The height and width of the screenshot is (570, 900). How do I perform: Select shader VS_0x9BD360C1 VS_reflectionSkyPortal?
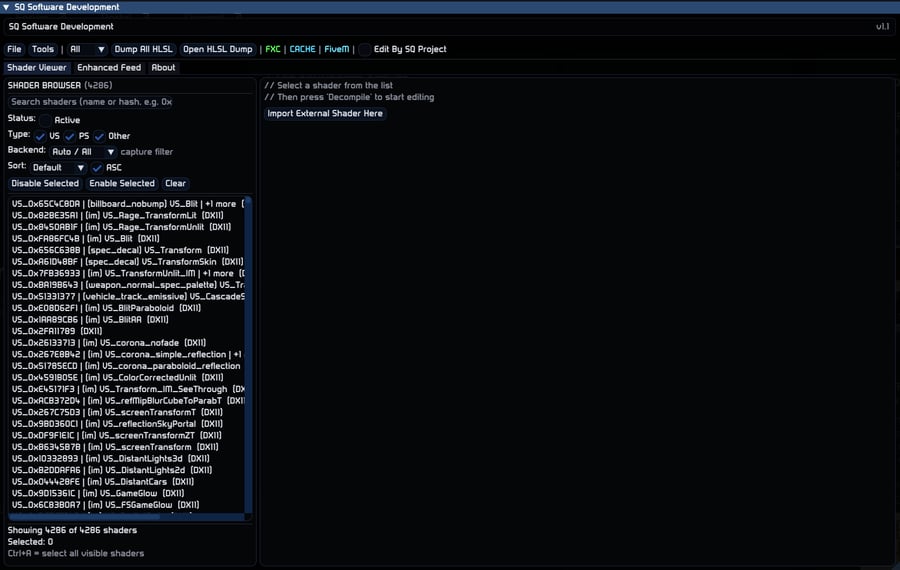[127, 424]
